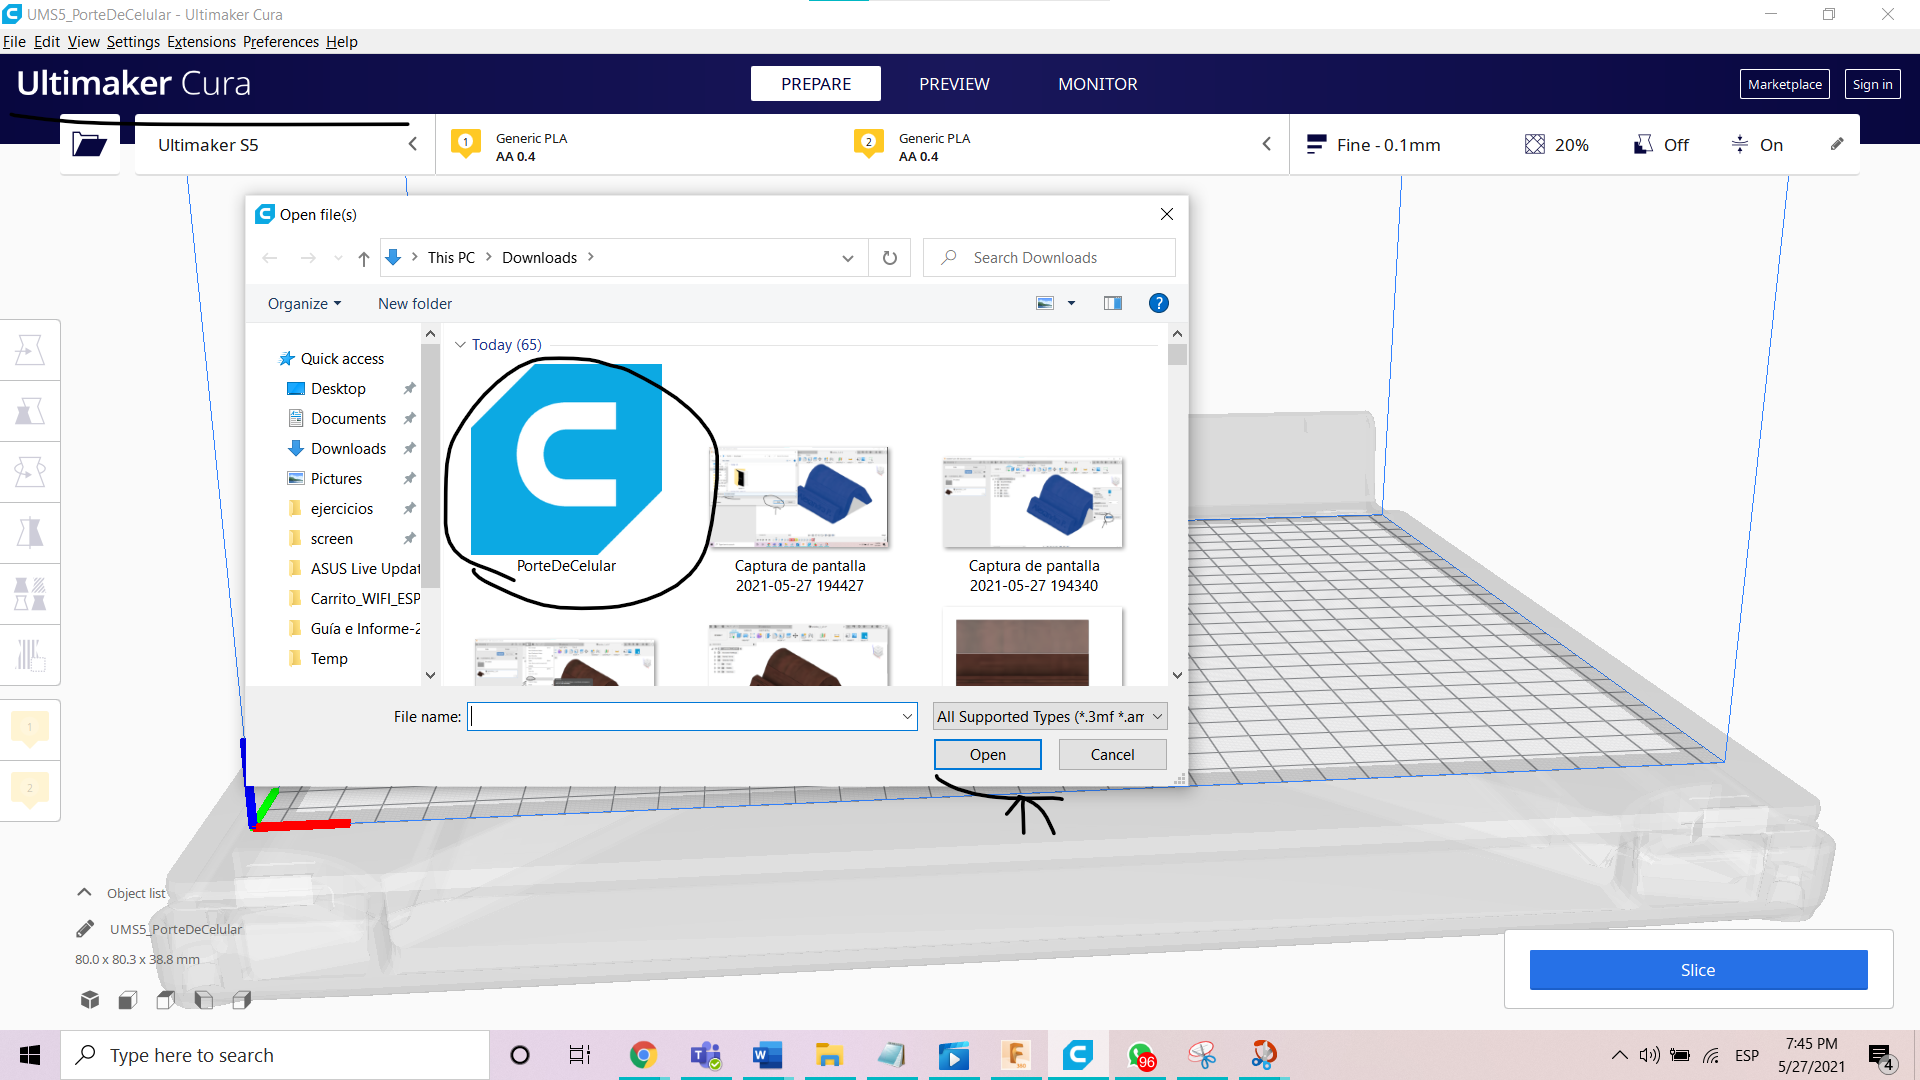Toggle the preview pane icon
The width and height of the screenshot is (1920, 1080).
(x=1112, y=303)
